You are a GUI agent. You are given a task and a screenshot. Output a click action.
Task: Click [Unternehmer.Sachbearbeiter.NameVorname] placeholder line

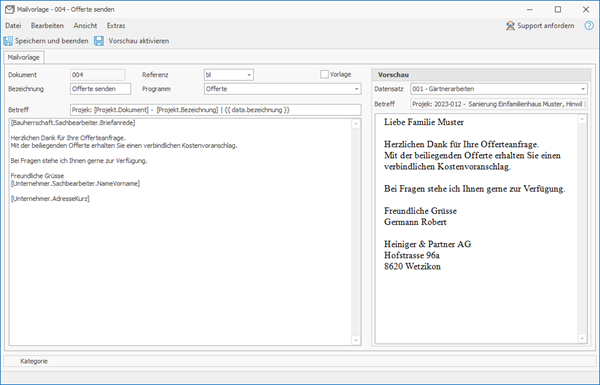pos(75,184)
